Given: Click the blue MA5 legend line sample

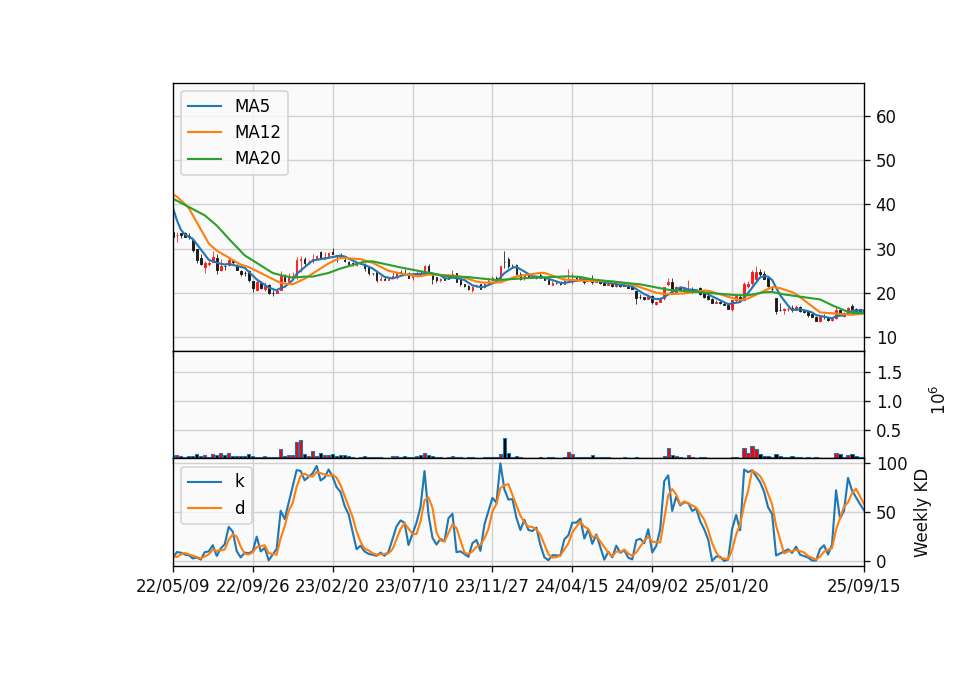Looking at the screenshot, I should (x=204, y=106).
